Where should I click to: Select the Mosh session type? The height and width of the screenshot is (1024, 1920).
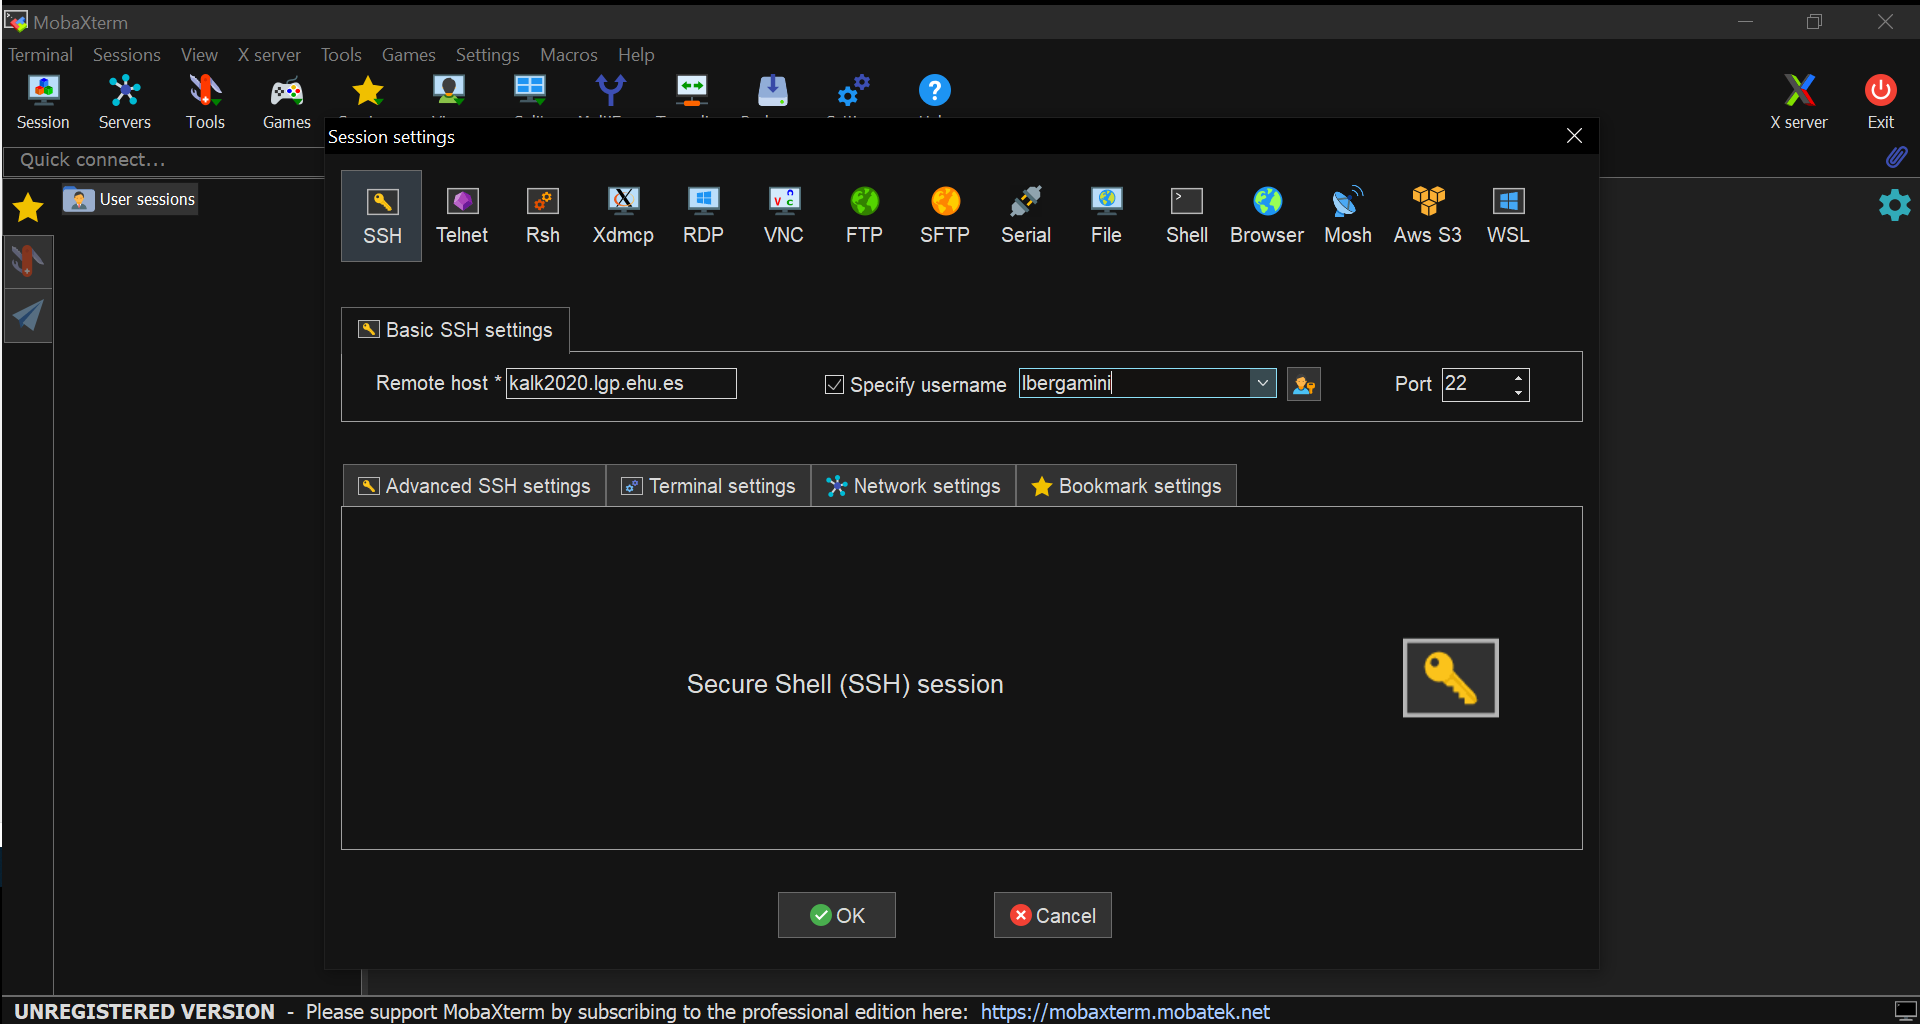click(x=1347, y=215)
